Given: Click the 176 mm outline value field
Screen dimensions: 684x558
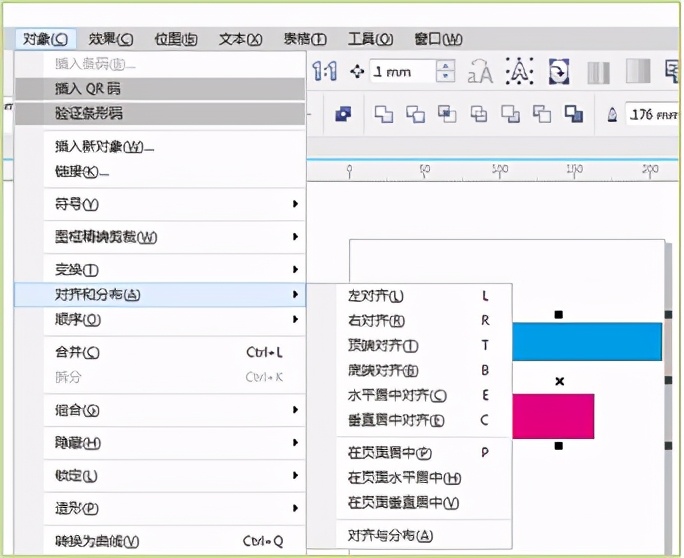Looking at the screenshot, I should pyautogui.click(x=652, y=114).
